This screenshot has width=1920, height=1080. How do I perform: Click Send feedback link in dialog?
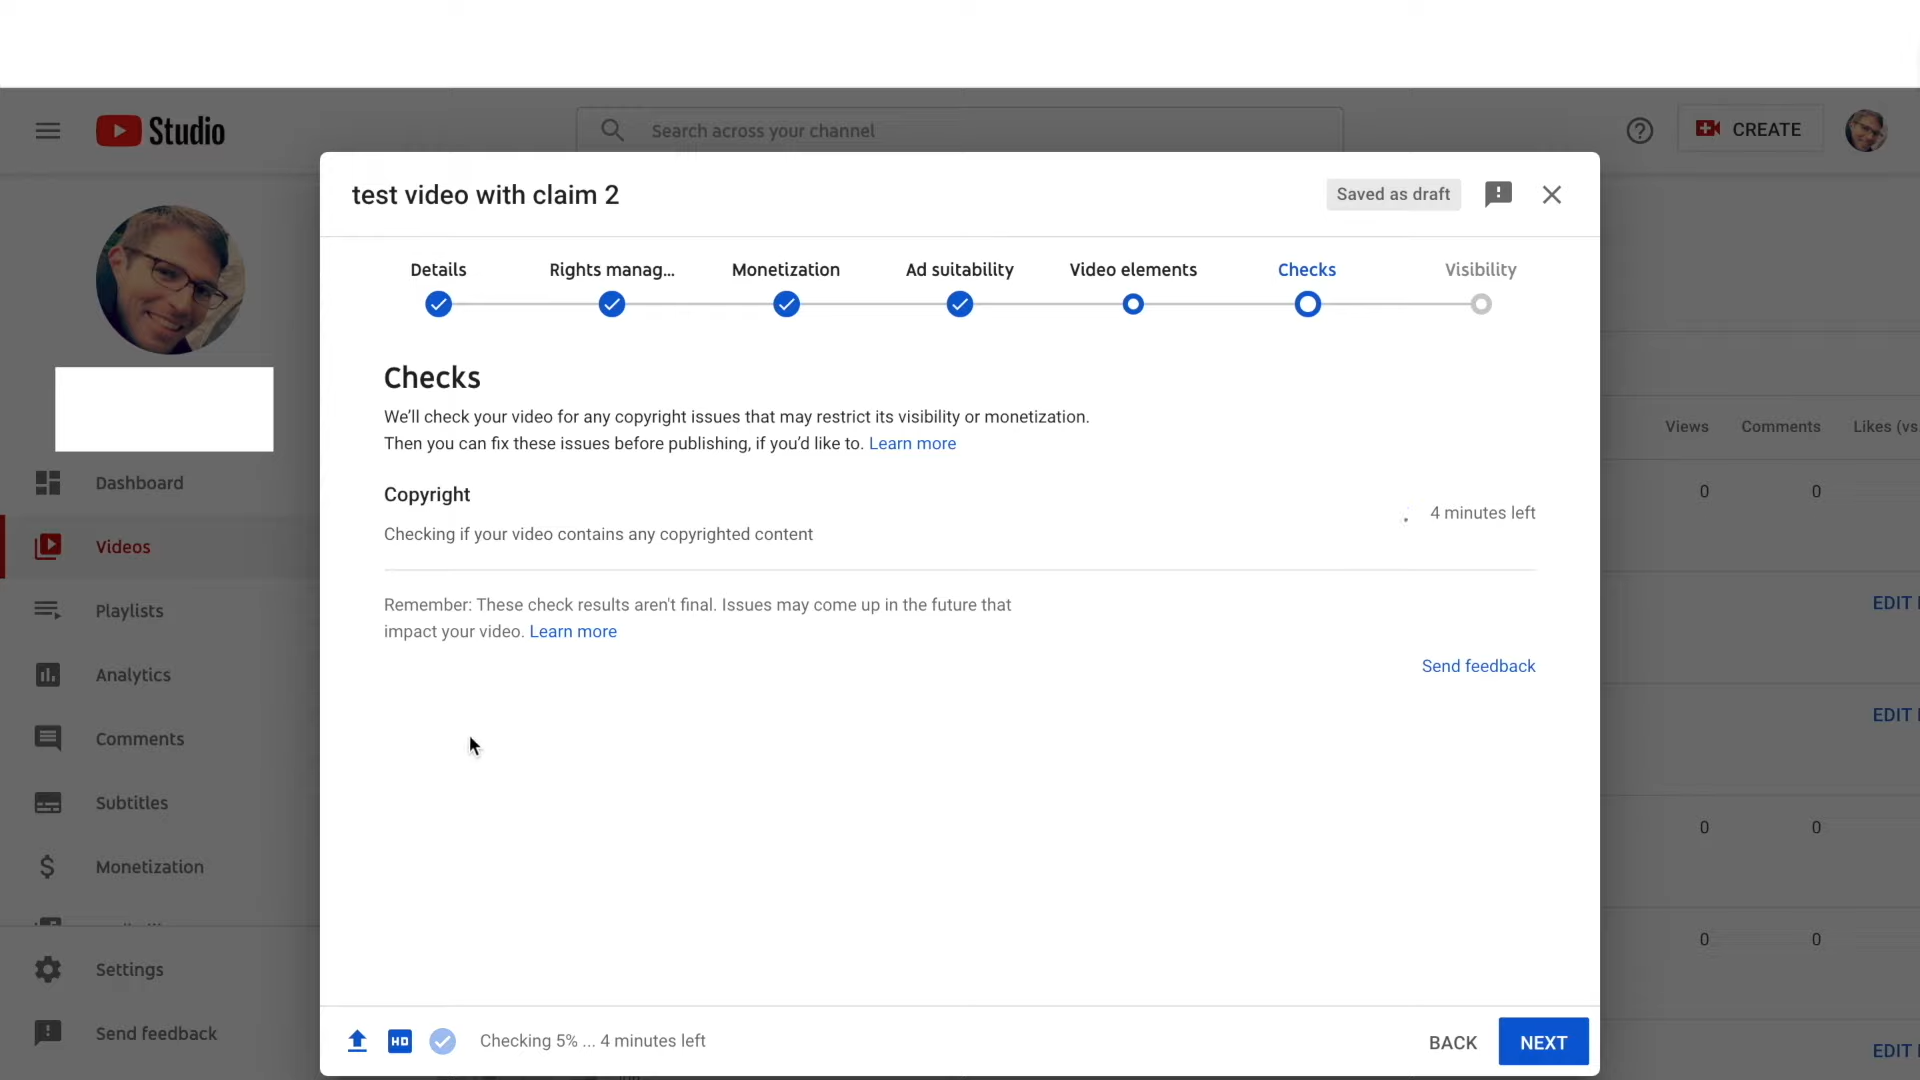coord(1478,666)
